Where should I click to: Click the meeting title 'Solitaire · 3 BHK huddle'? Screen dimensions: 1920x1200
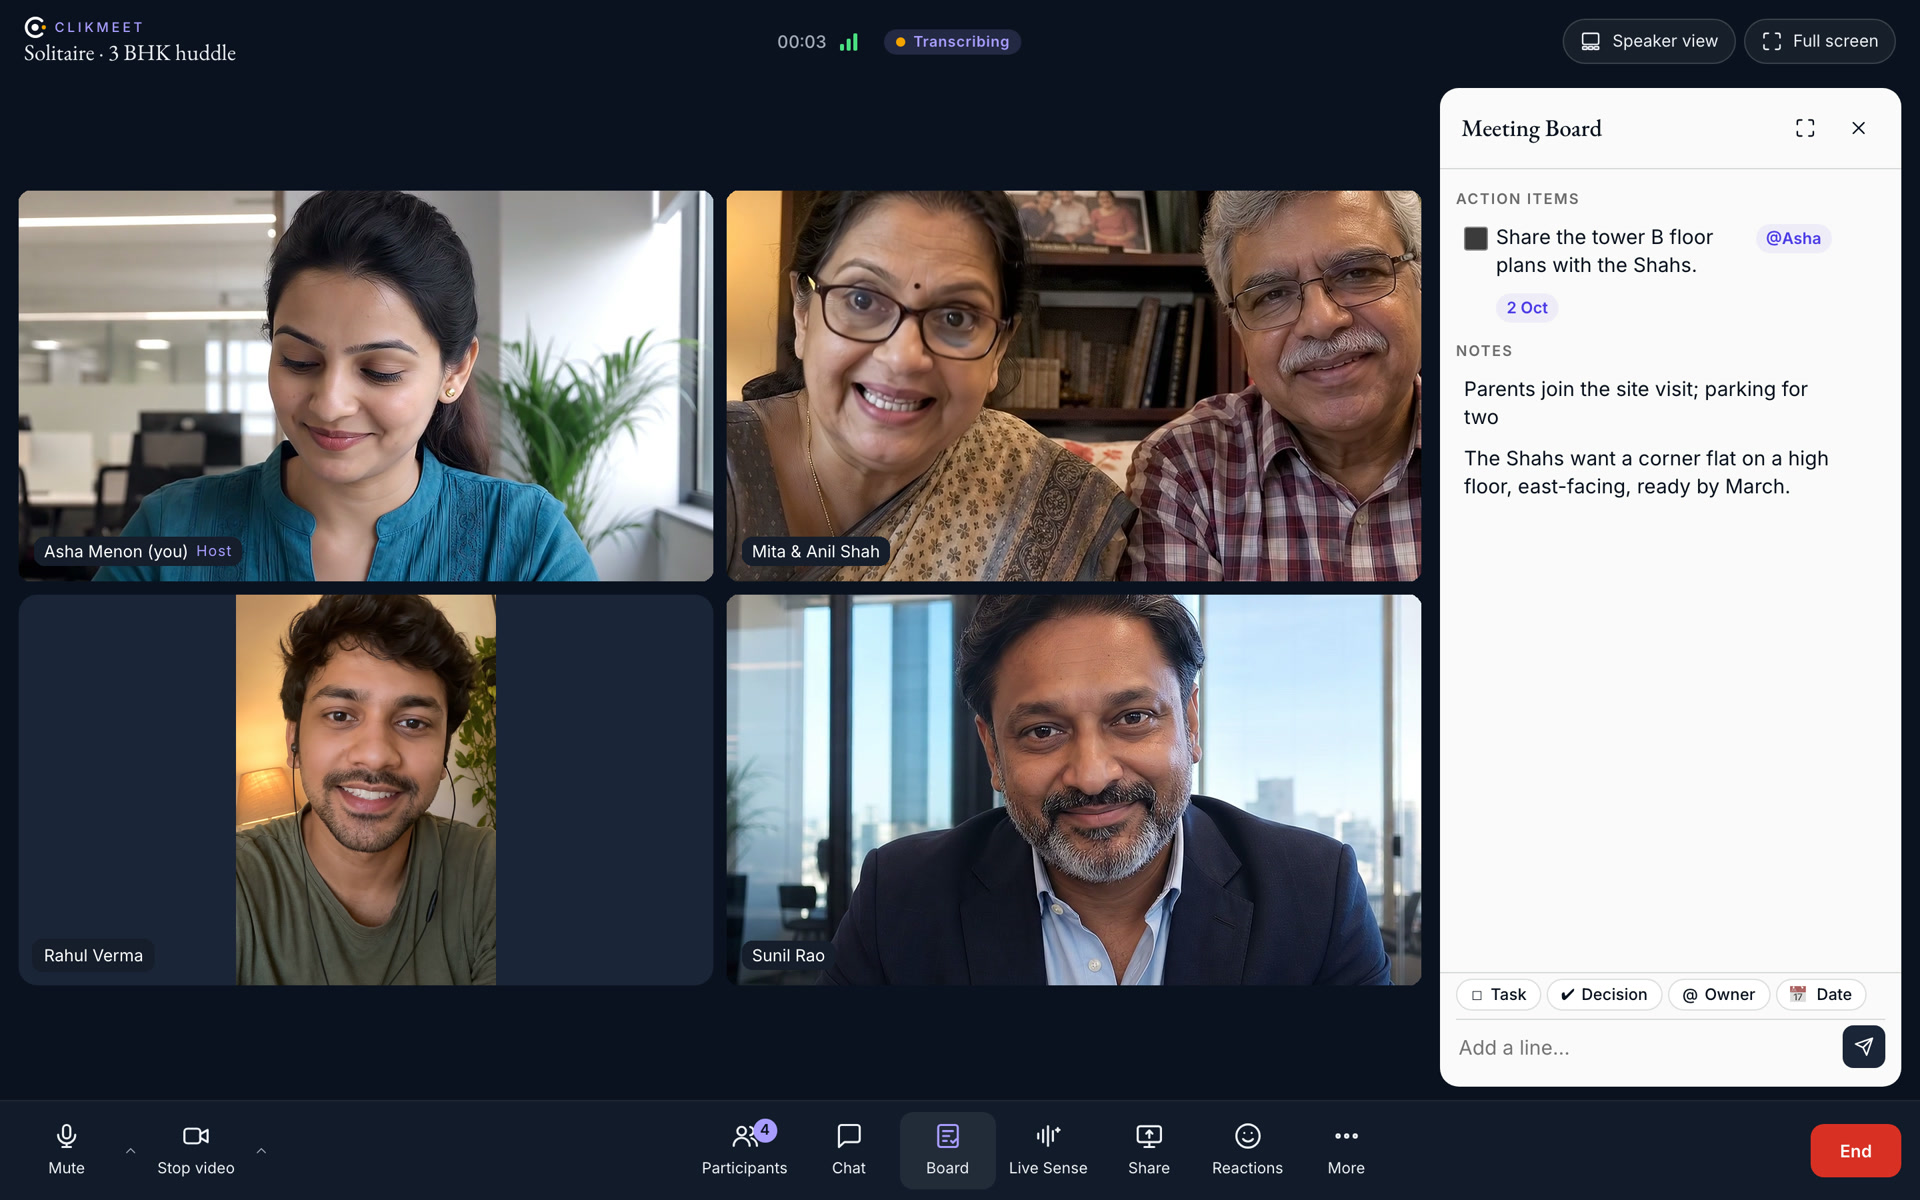(x=130, y=53)
